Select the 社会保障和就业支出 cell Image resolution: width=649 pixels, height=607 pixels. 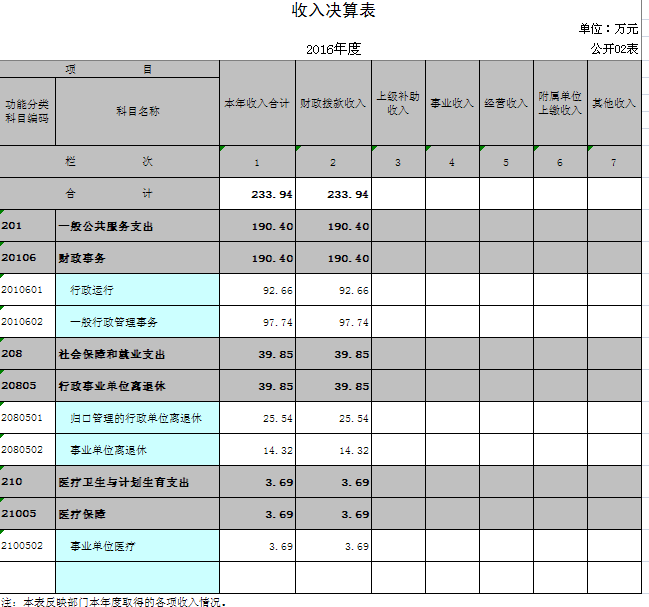click(x=137, y=354)
